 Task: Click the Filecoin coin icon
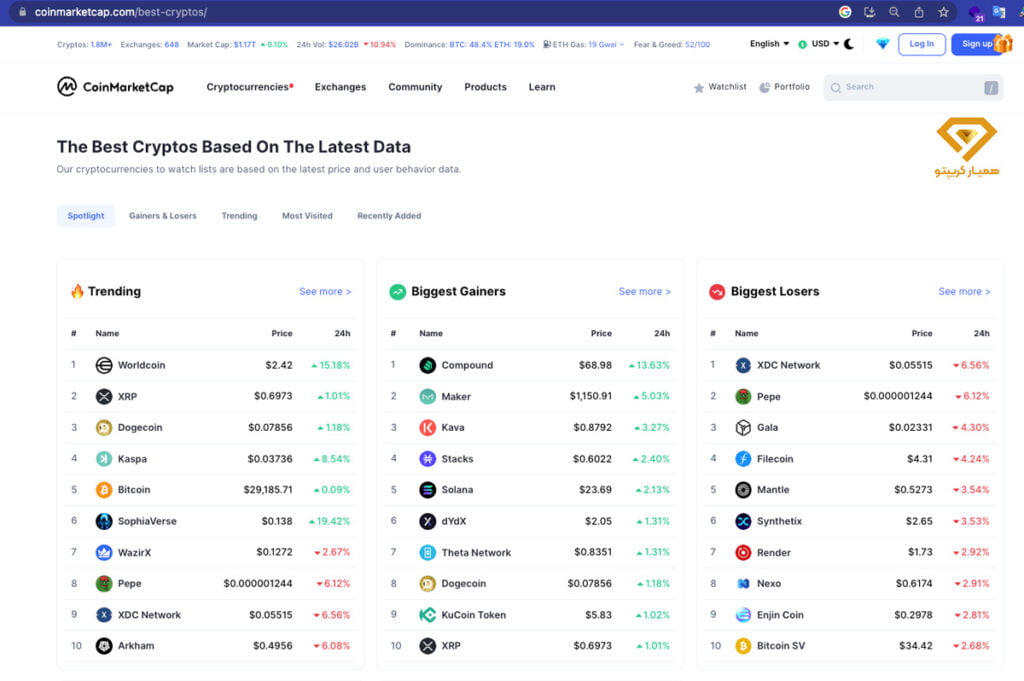tap(743, 458)
